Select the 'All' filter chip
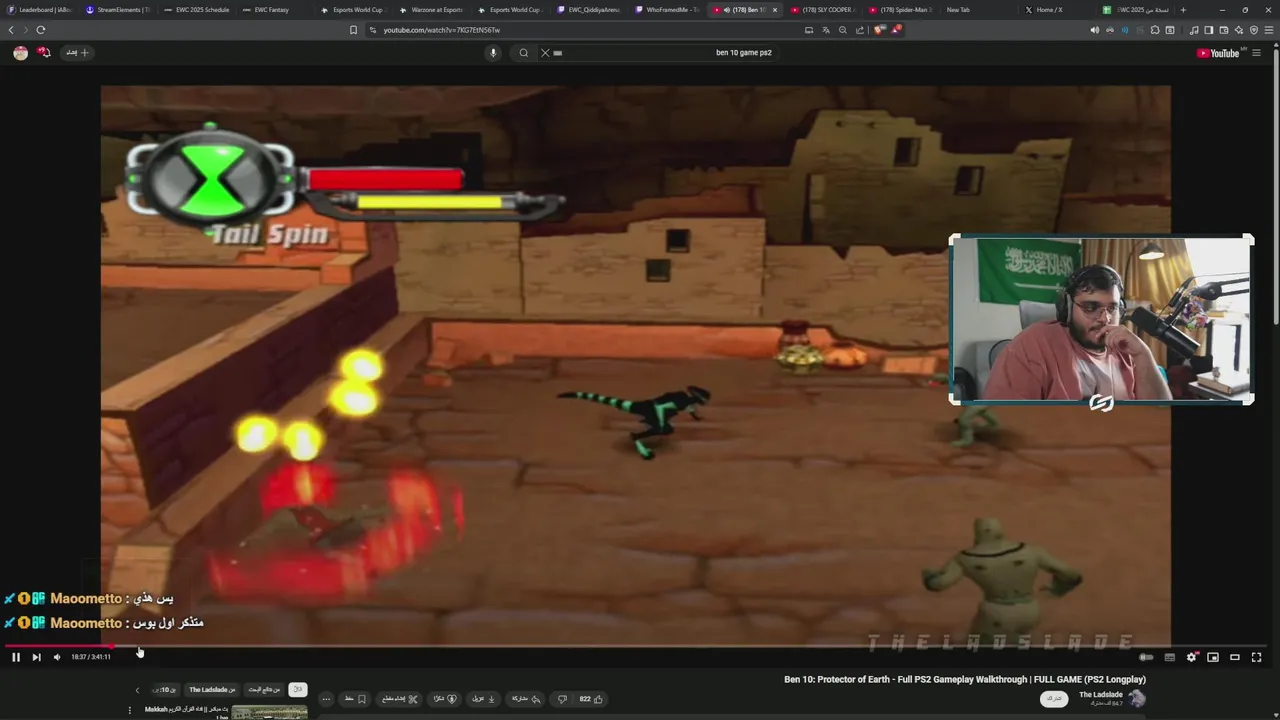 pos(297,689)
